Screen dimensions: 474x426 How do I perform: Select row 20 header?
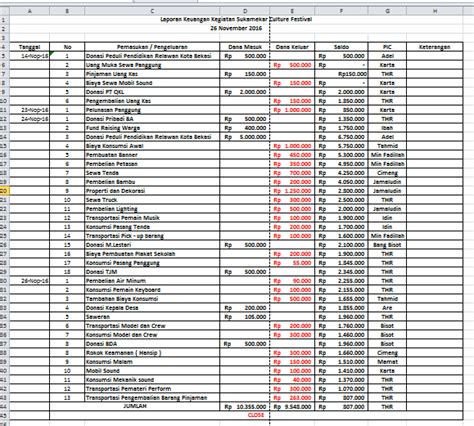(5, 191)
